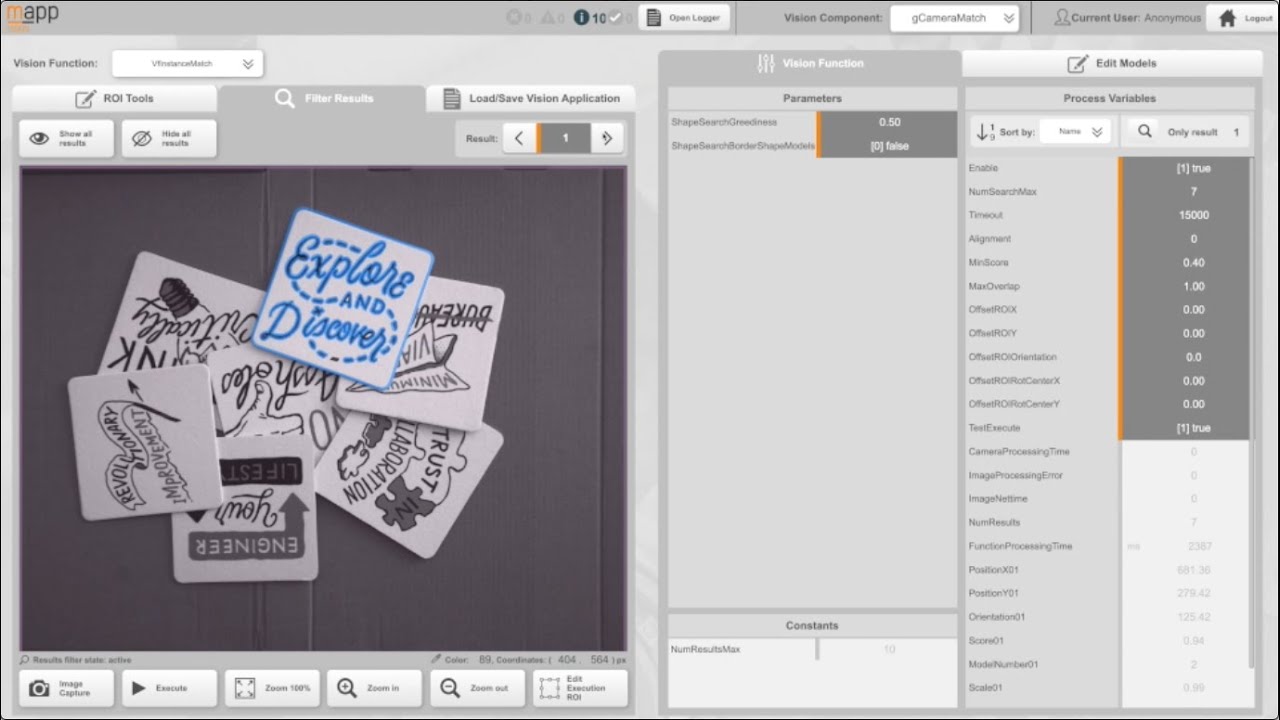Click the OffsetROIRotCenterY value field
The image size is (1280, 720).
tap(1186, 404)
